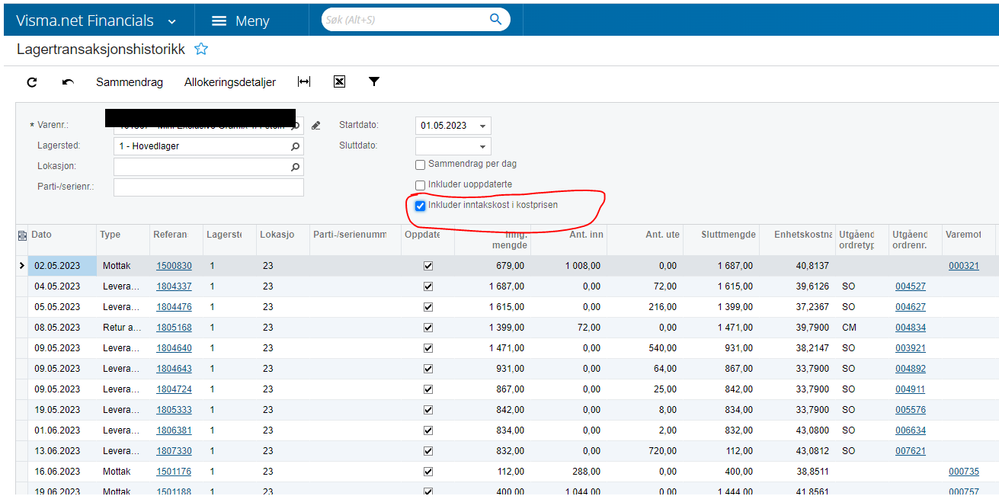Image resolution: width=999 pixels, height=499 pixels.
Task: Open the Lagersted lookup magnifier
Action: tap(295, 147)
